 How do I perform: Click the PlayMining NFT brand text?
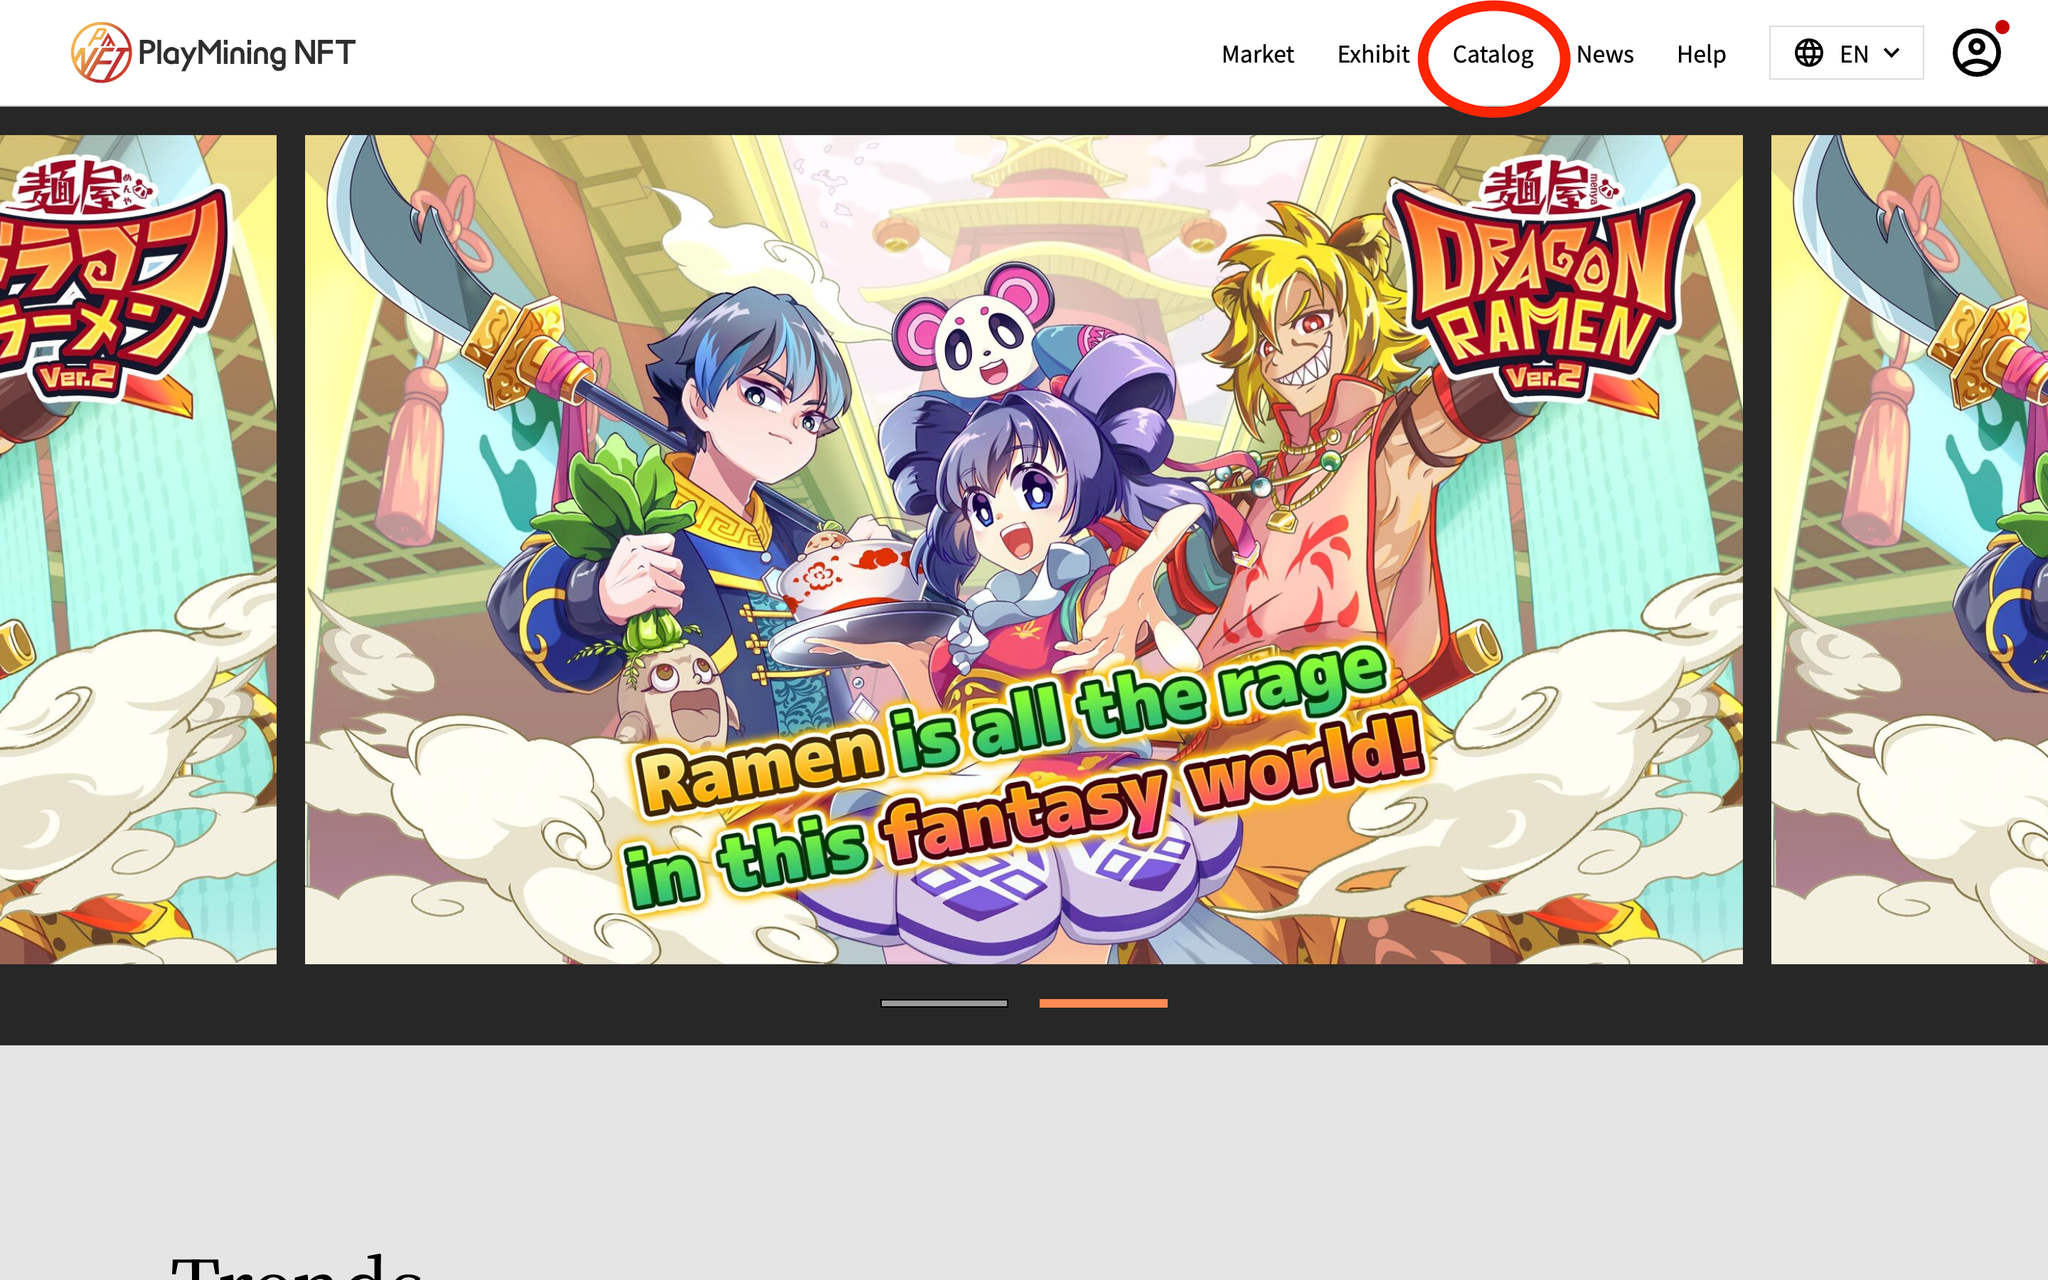click(246, 53)
